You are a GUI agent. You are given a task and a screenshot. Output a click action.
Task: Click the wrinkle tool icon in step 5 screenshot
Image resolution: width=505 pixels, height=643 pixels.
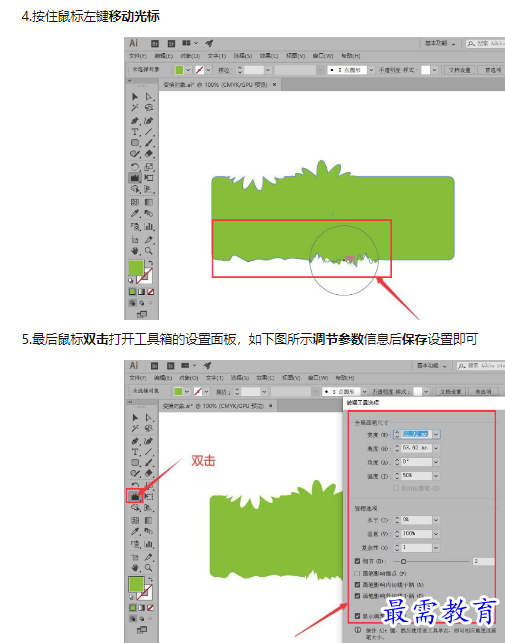tap(135, 497)
